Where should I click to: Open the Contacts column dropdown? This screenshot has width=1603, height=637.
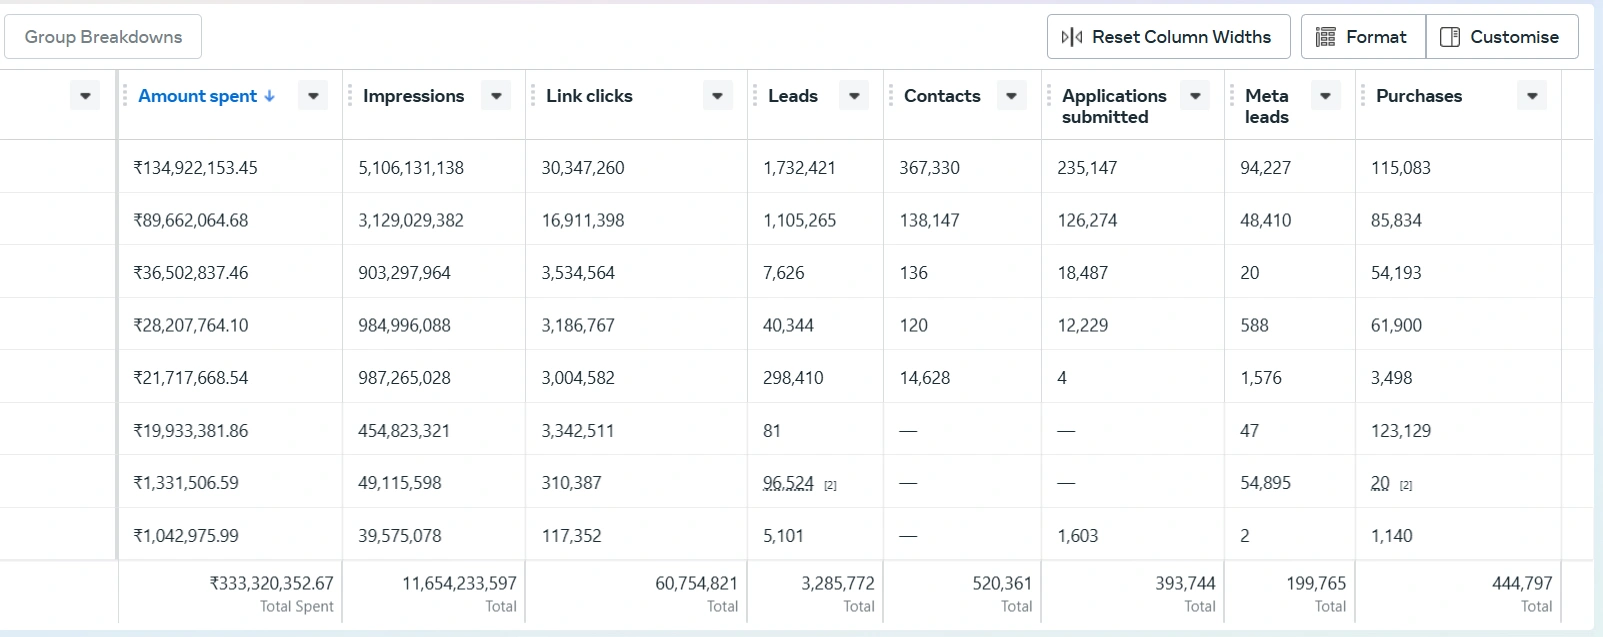tap(1011, 96)
